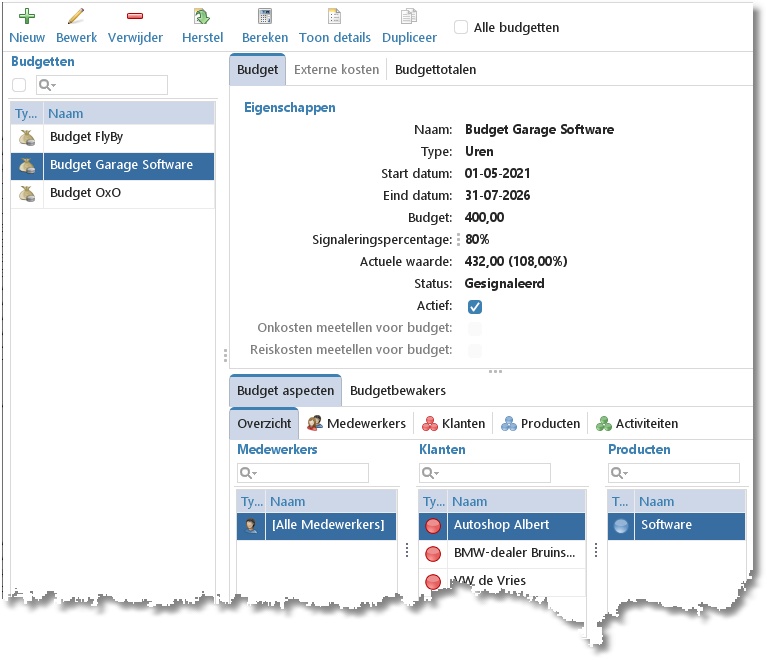Click the Toon details document icon
This screenshot has width=767, height=661.
(x=335, y=16)
